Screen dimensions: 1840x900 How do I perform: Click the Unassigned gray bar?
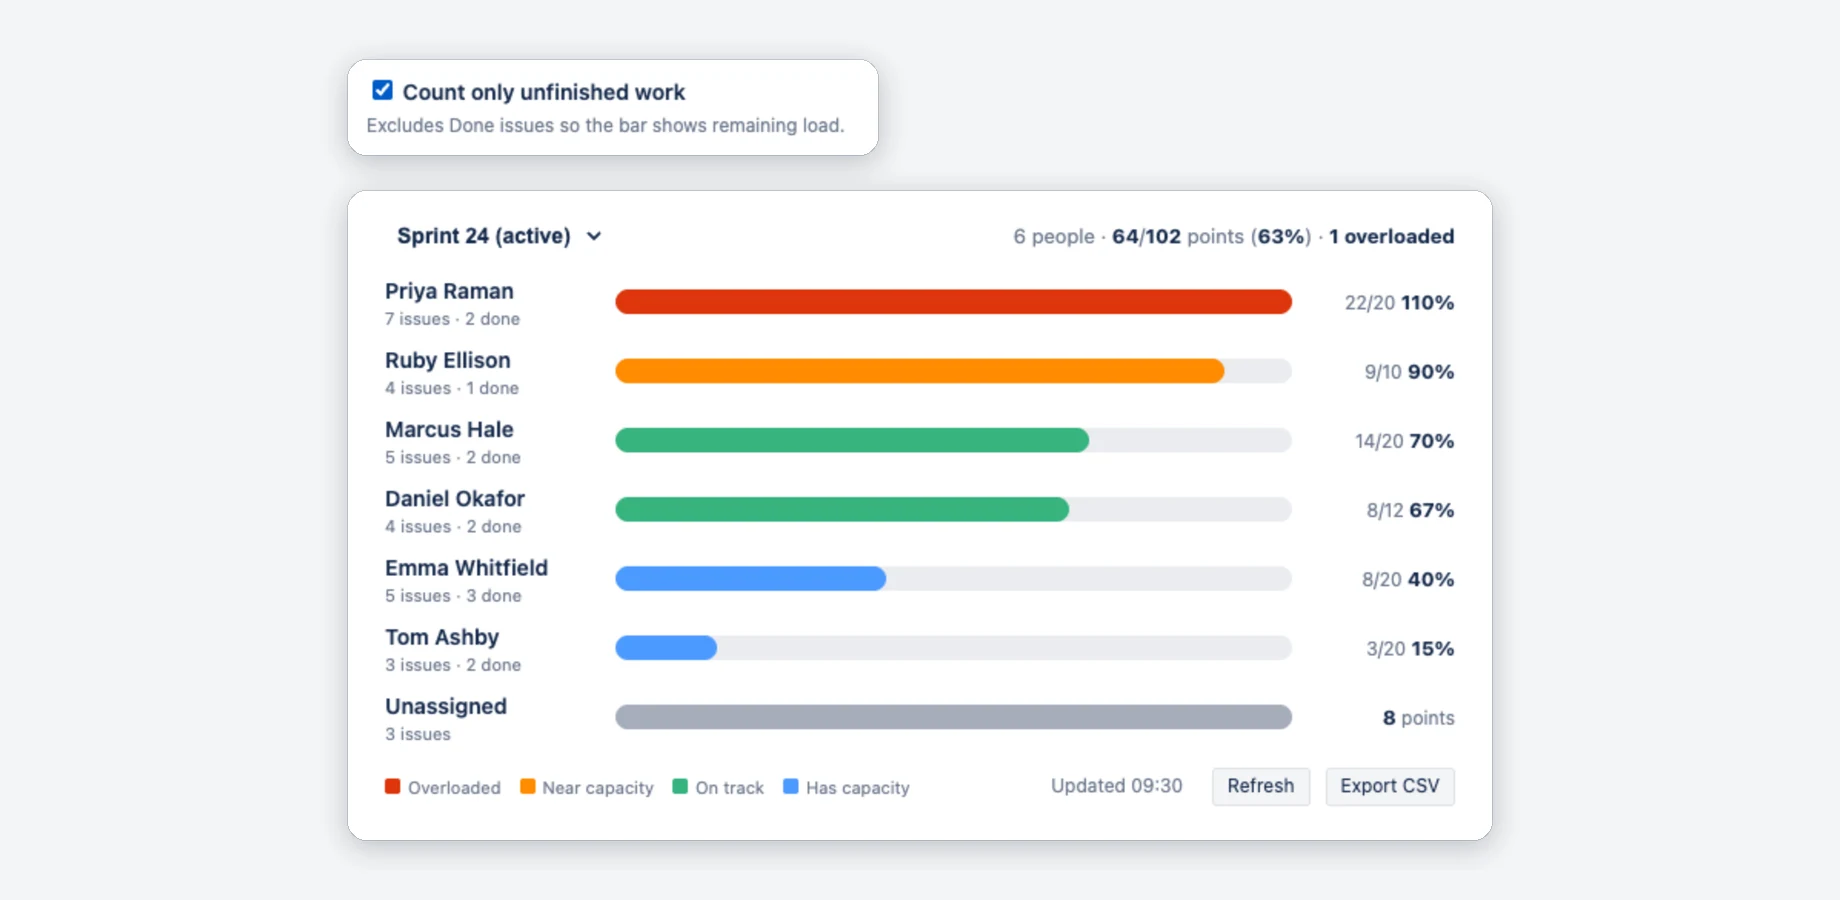point(953,717)
